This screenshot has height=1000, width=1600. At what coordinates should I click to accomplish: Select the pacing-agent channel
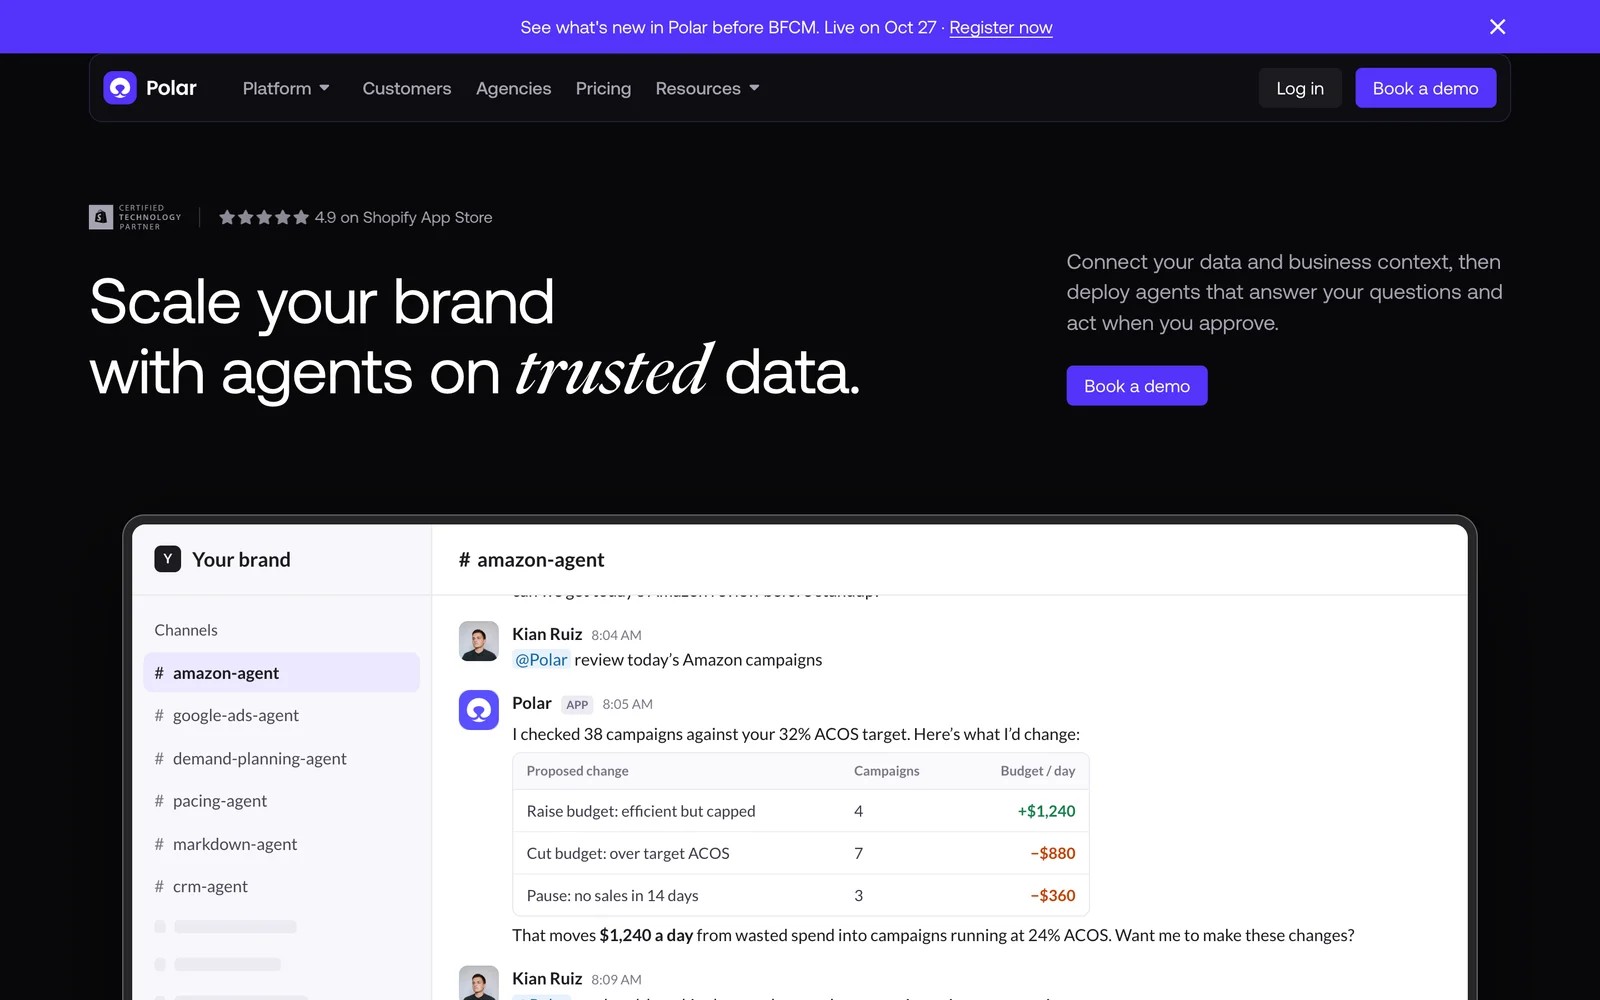click(282, 801)
